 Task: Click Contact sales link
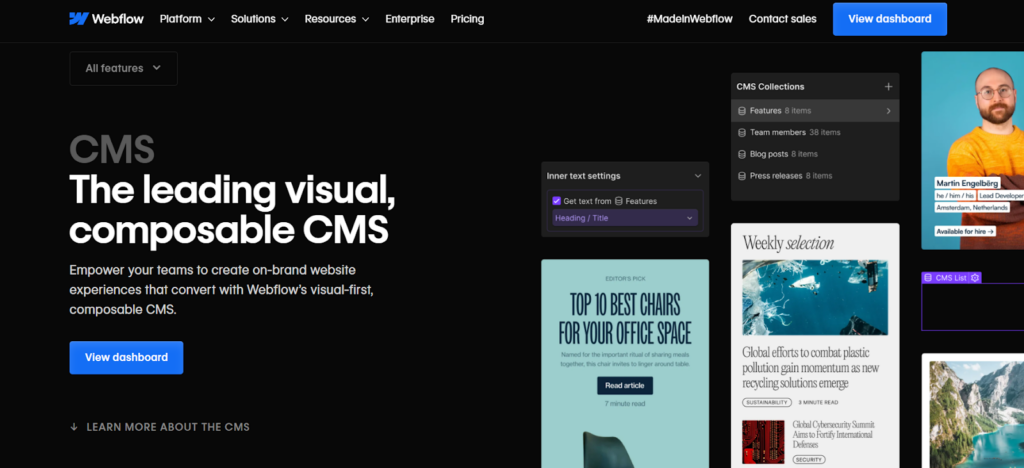pos(782,19)
